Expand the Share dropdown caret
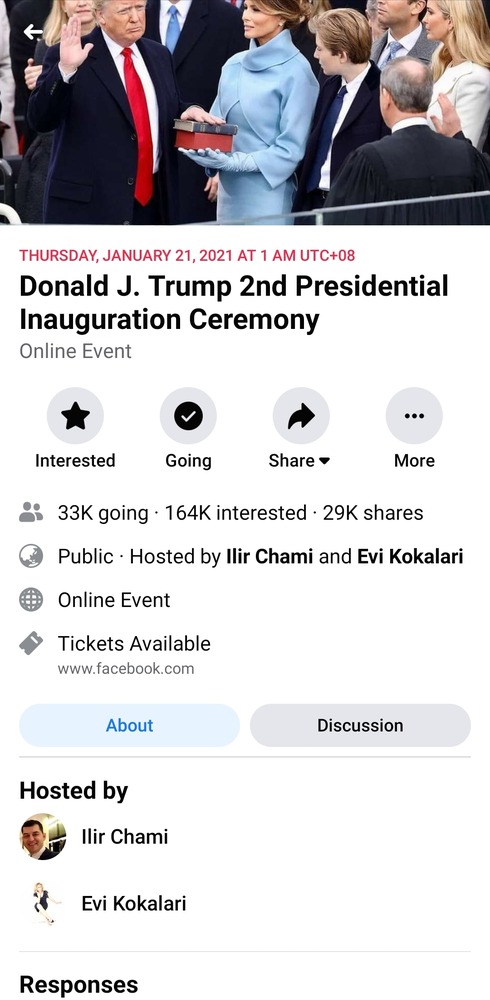The width and height of the screenshot is (490, 1000). pos(324,461)
